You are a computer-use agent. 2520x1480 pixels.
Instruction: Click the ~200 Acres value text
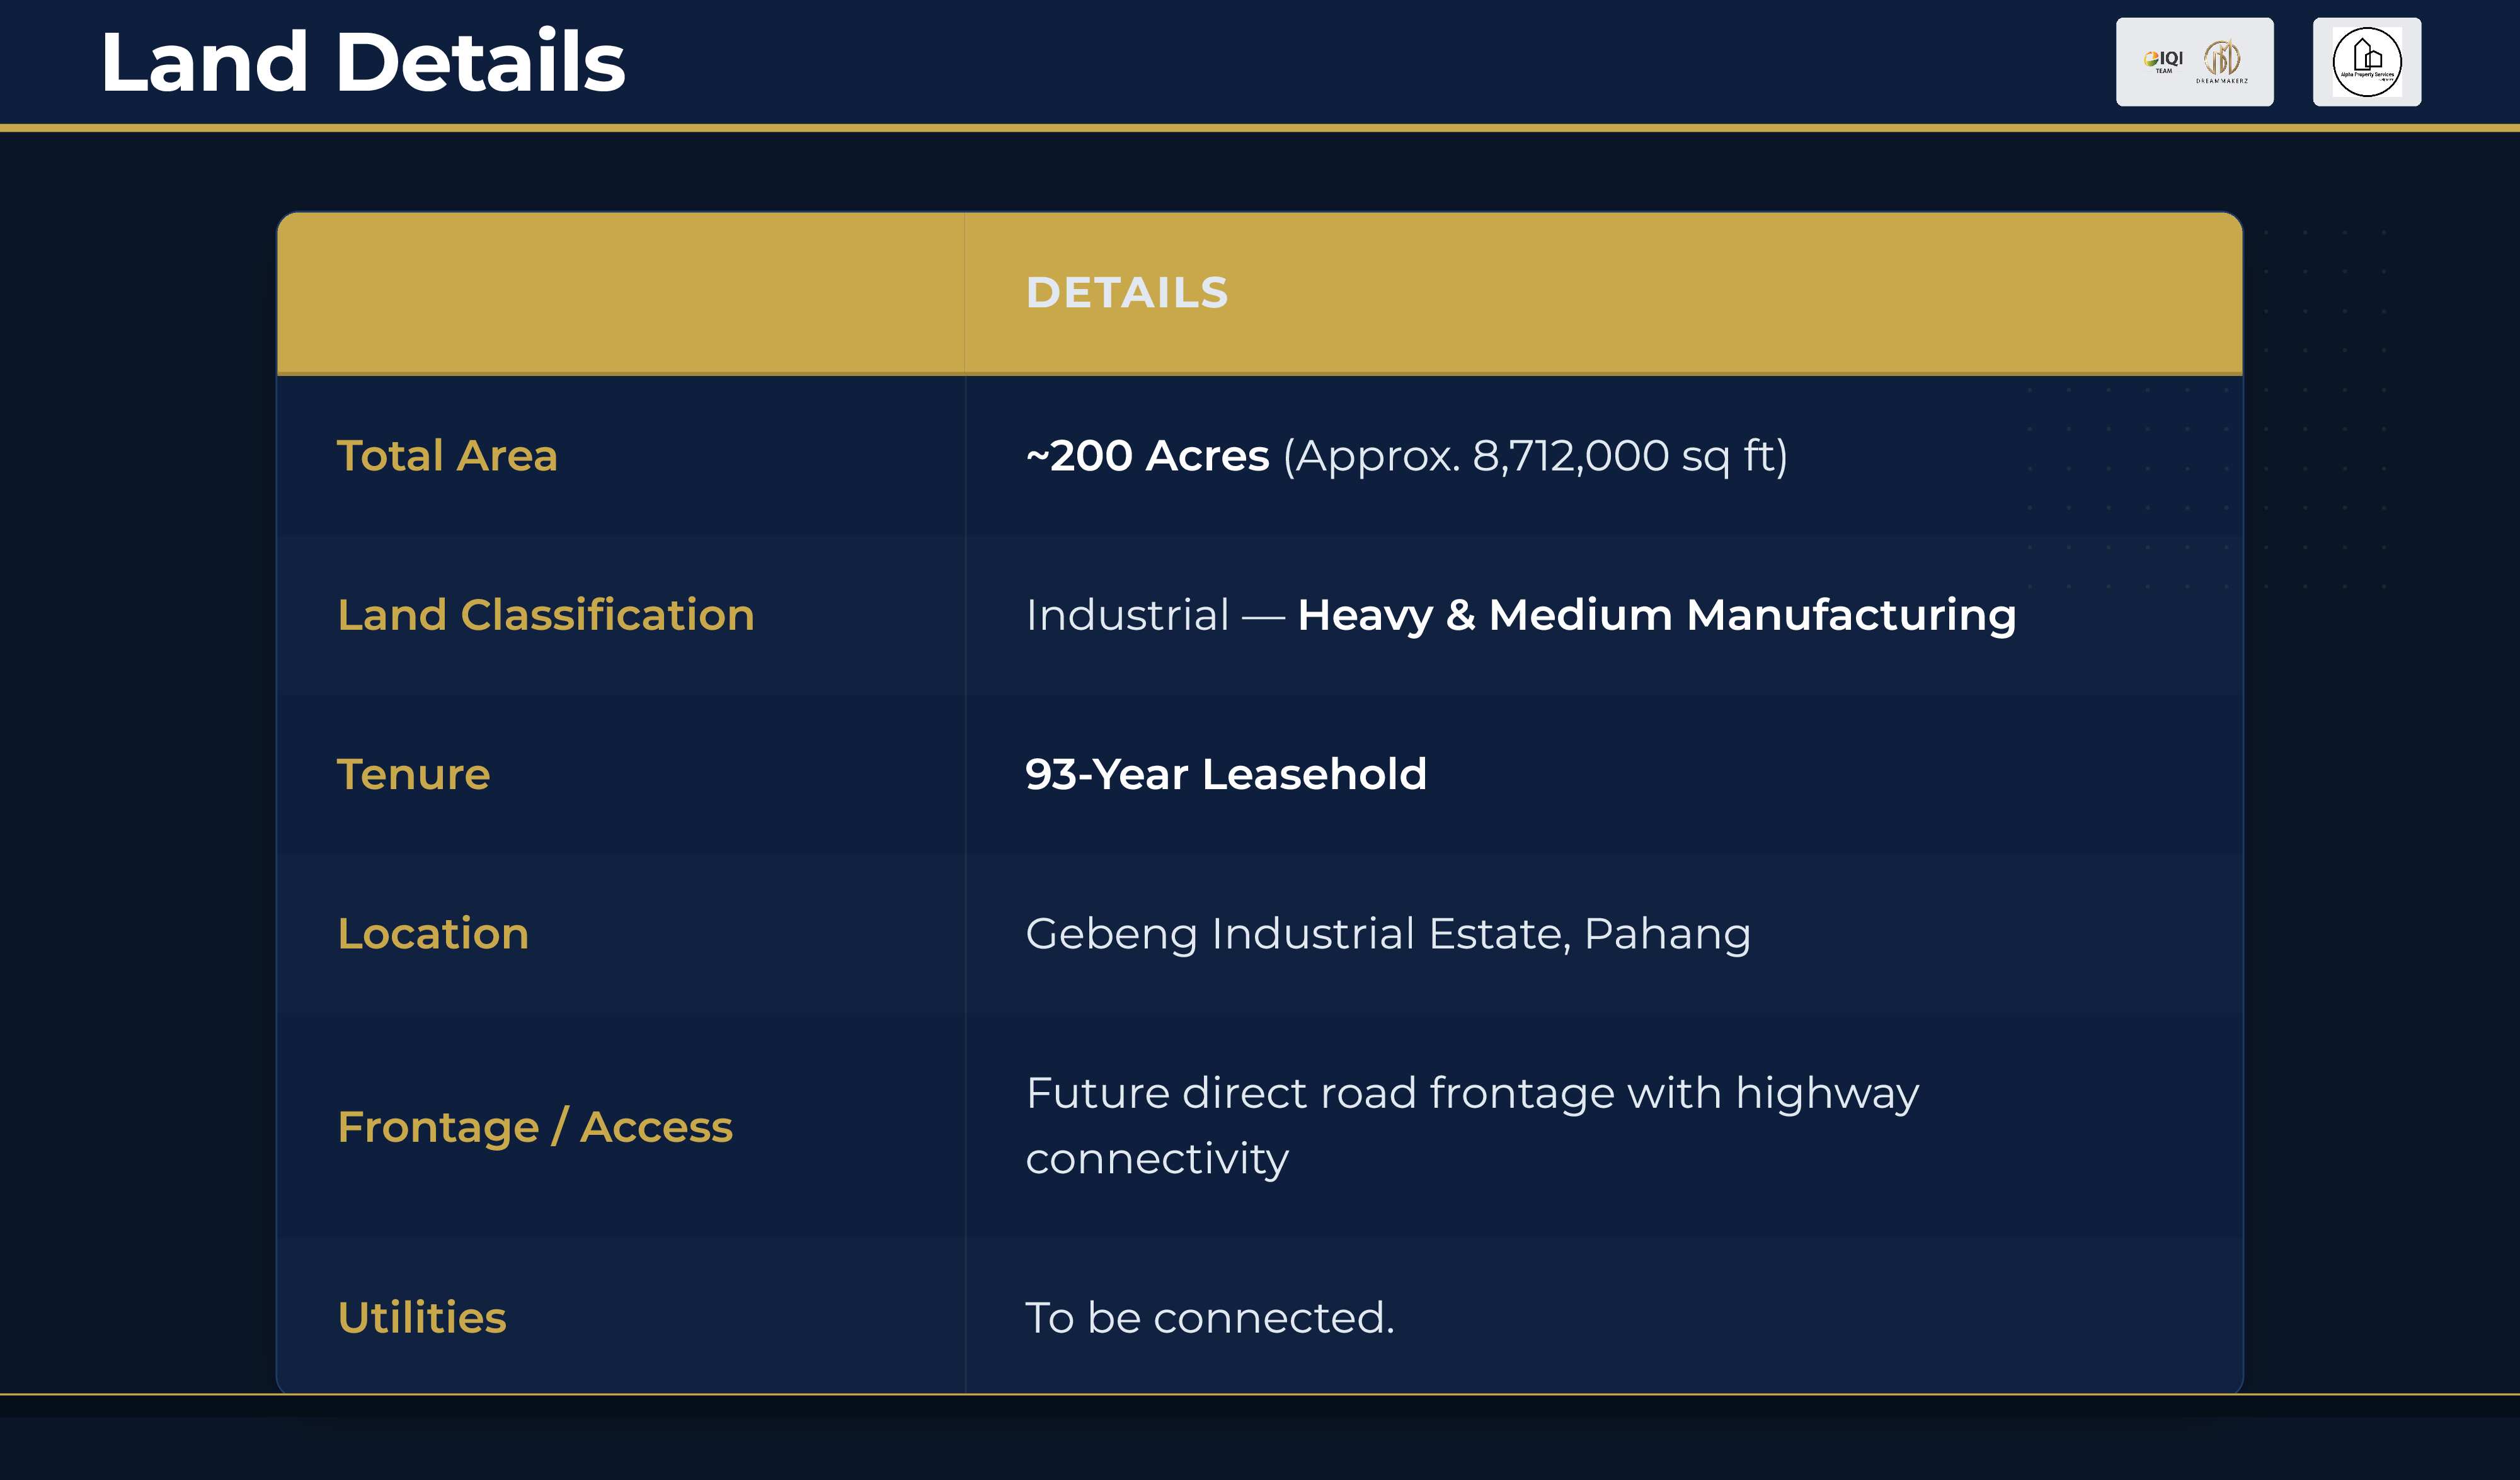point(1147,456)
